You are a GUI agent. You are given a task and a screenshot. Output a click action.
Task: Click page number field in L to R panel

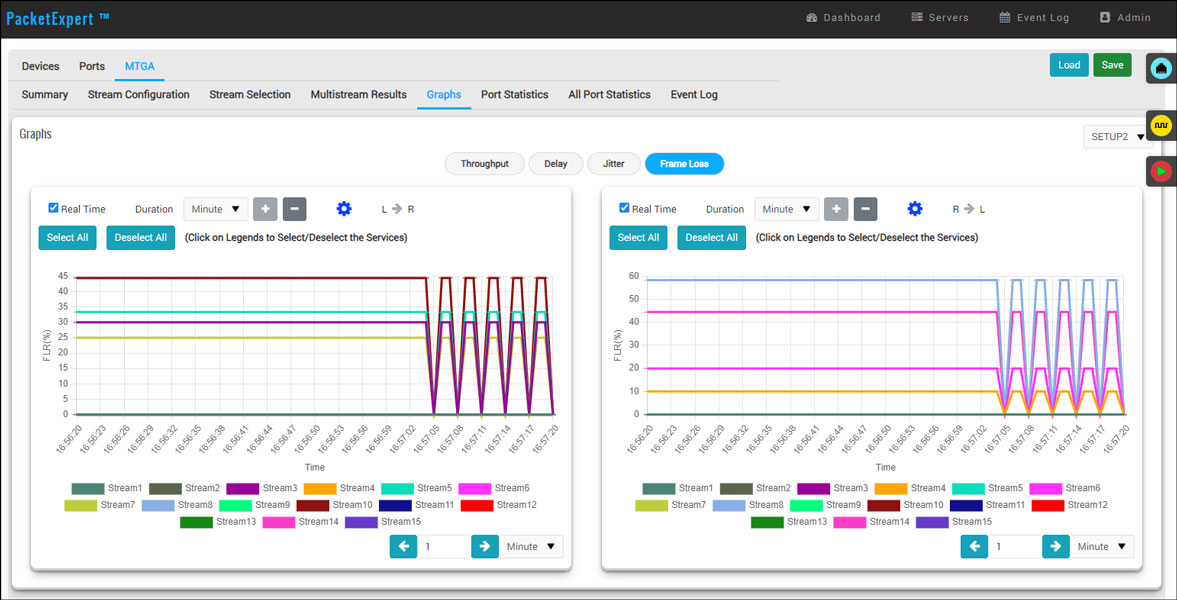point(444,547)
